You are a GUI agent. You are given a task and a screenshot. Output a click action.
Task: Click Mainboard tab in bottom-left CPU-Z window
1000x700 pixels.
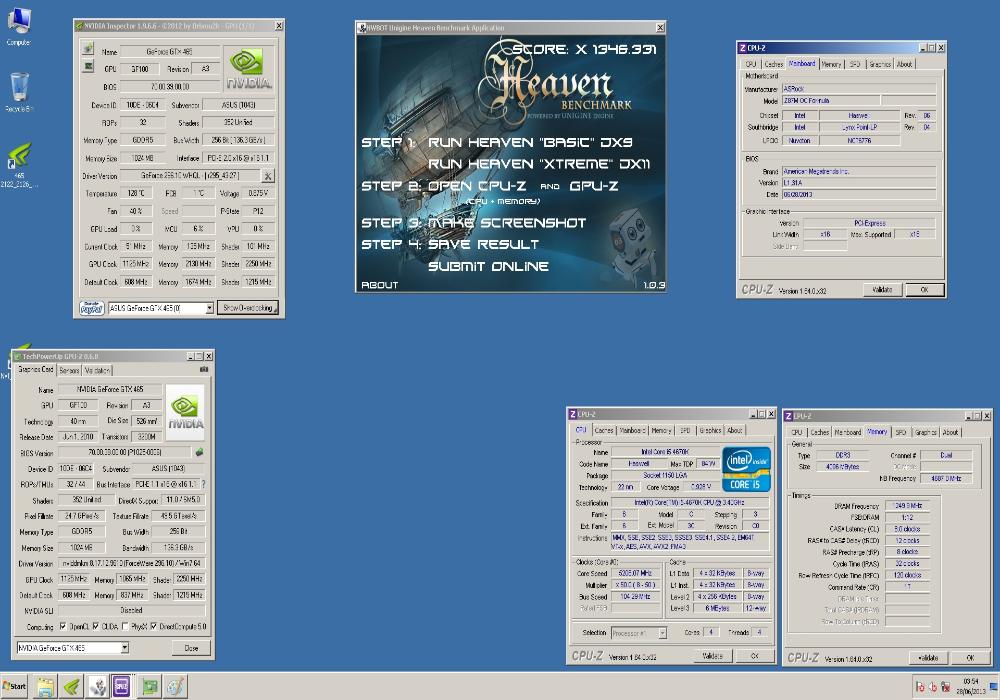[632, 430]
